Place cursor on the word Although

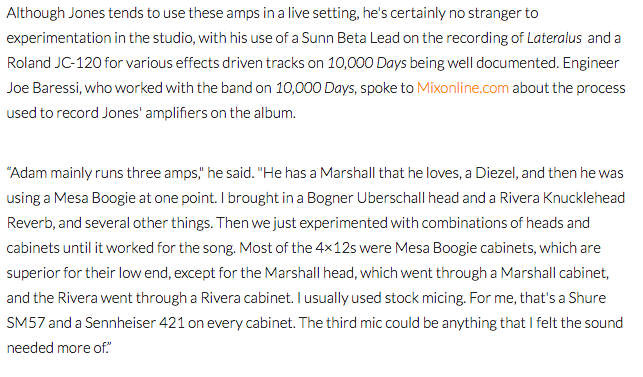(x=36, y=13)
